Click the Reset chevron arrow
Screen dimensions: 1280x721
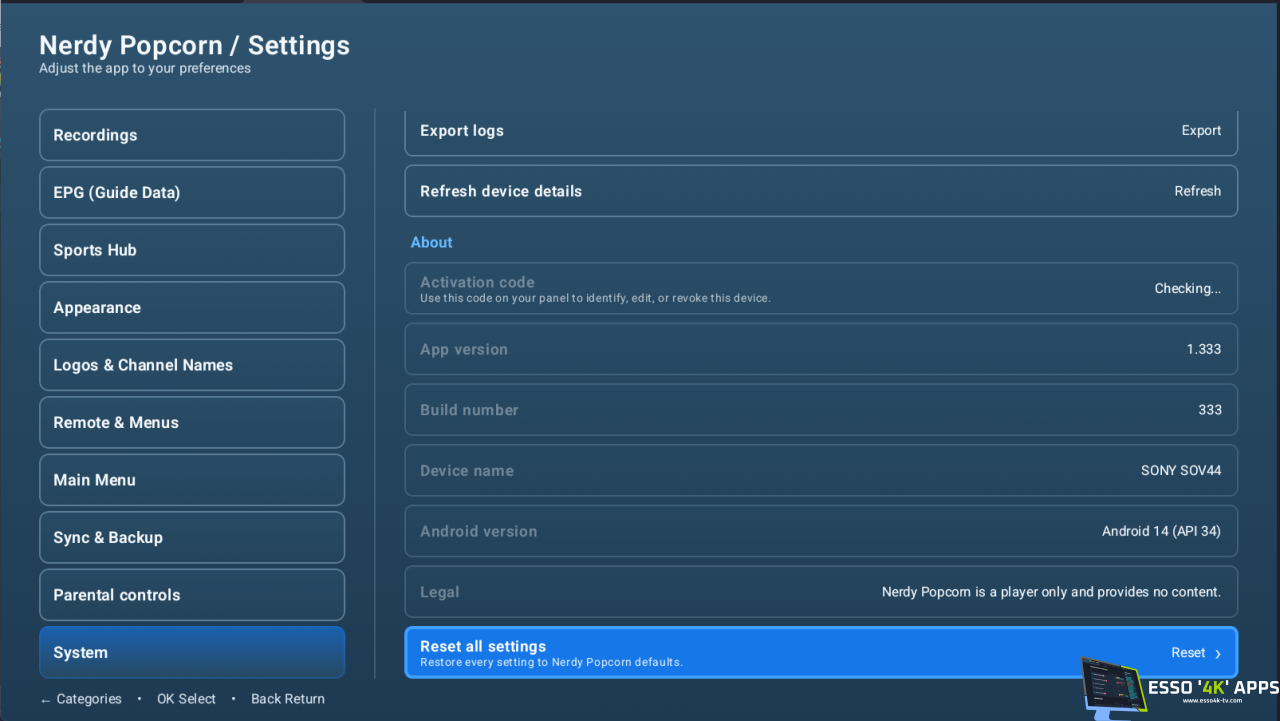(x=1218, y=654)
